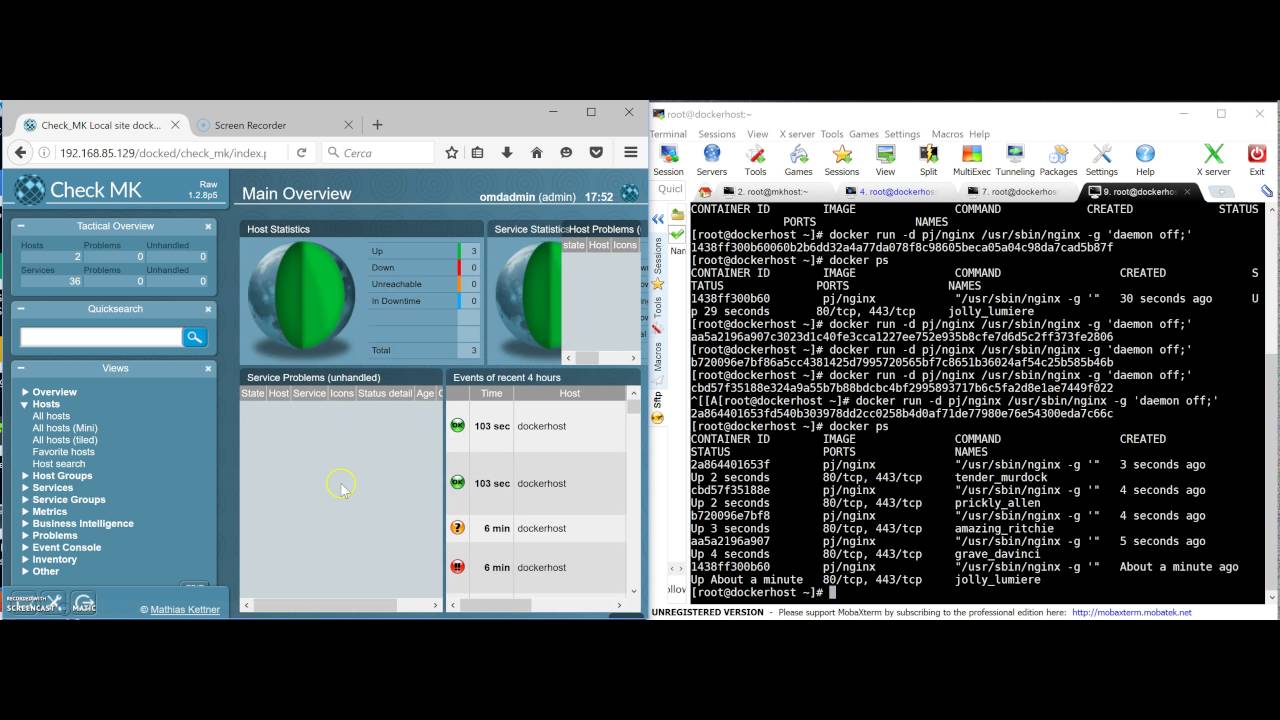The height and width of the screenshot is (720, 1280).
Task: Activate the Split terminal toolbar icon
Action: (929, 159)
